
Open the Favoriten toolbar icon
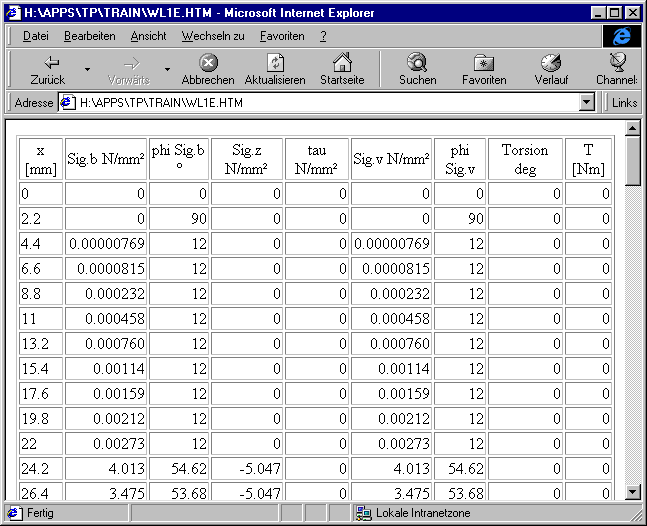484,63
